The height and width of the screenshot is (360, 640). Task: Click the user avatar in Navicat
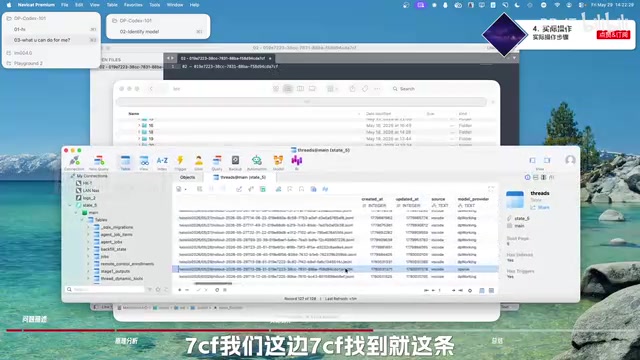pyautogui.click(x=570, y=160)
